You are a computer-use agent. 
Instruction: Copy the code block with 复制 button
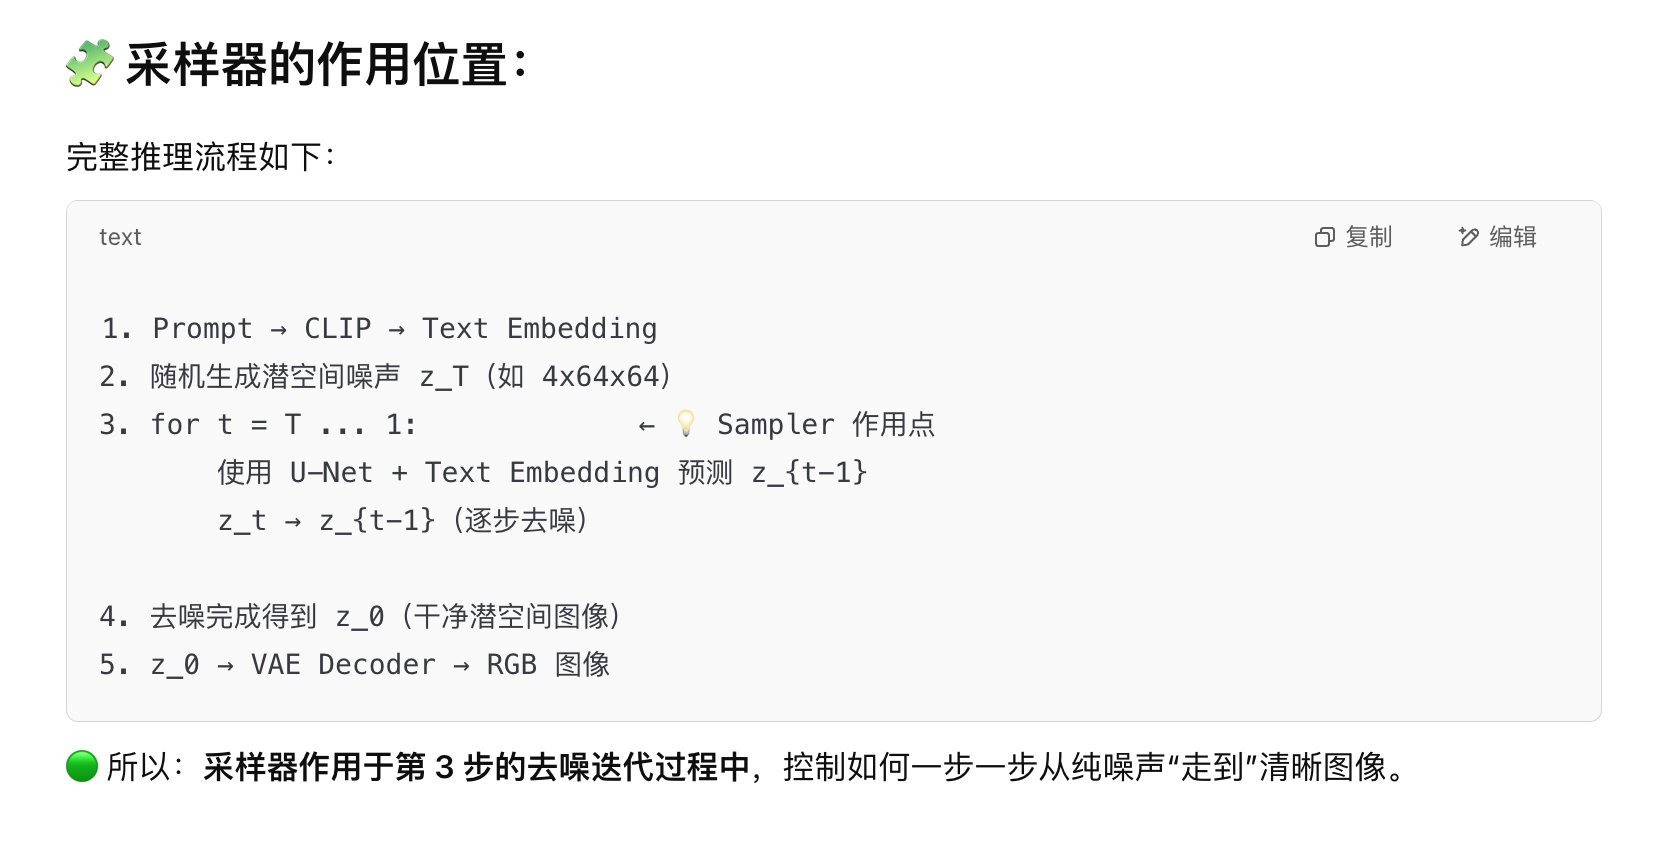point(1354,237)
